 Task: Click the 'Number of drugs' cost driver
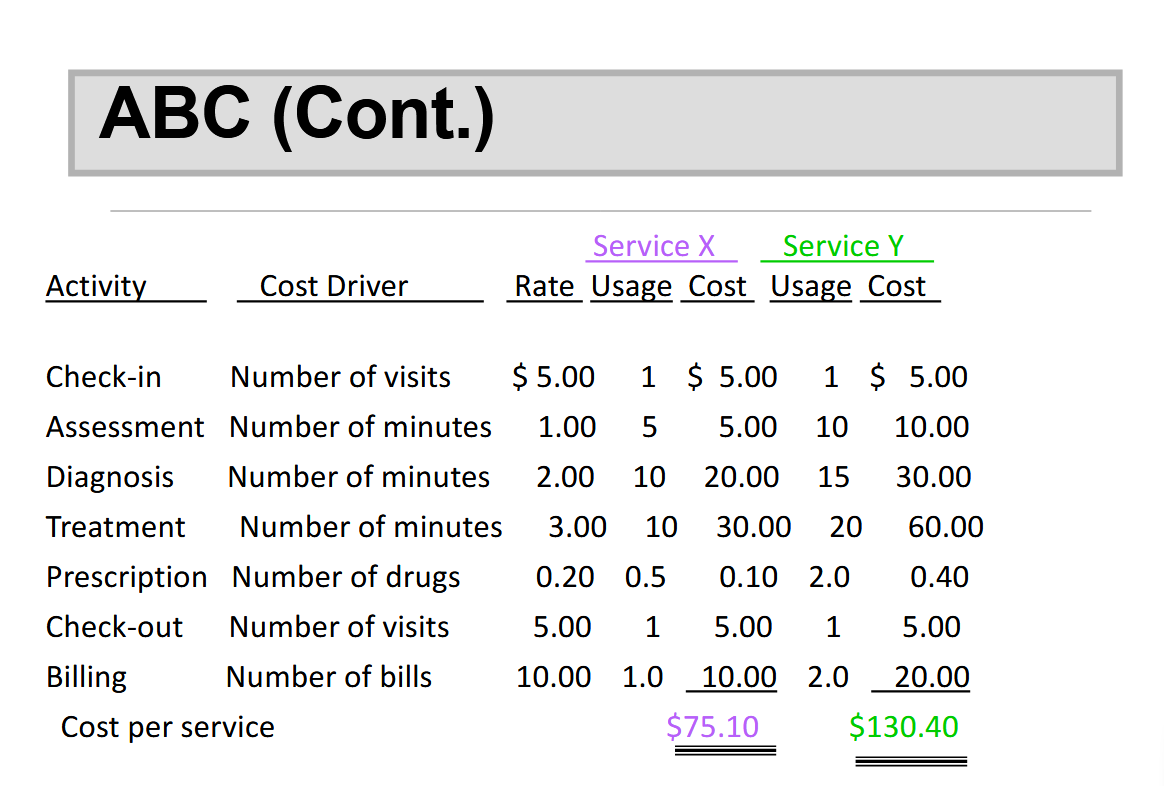coord(346,577)
